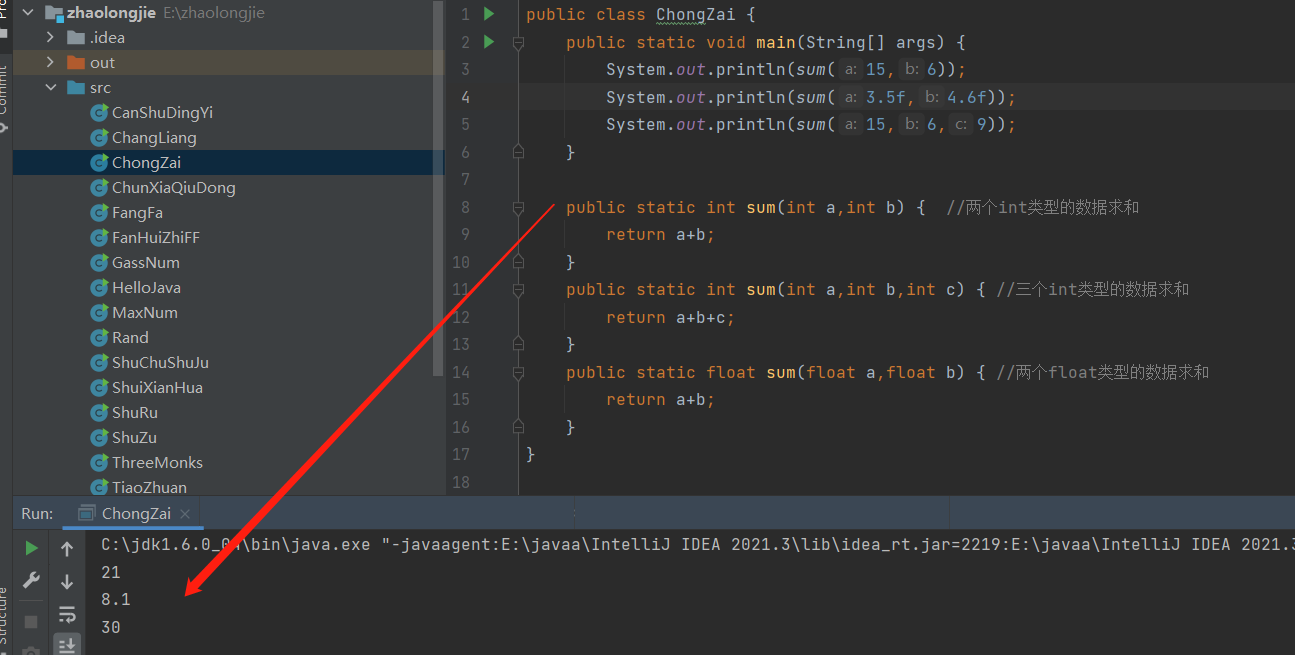Open ShuiXianHua class in the project tree
1295x655 pixels.
157,388
